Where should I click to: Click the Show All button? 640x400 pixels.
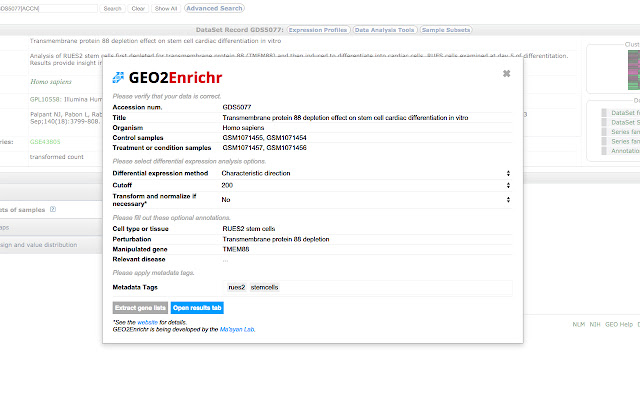click(166, 9)
